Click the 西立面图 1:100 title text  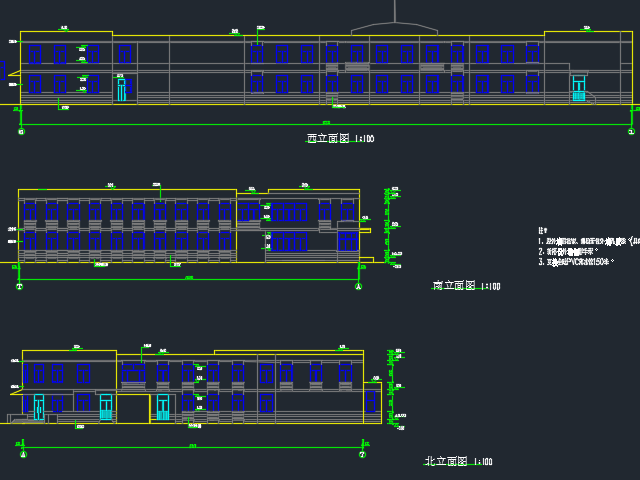pyautogui.click(x=340, y=140)
